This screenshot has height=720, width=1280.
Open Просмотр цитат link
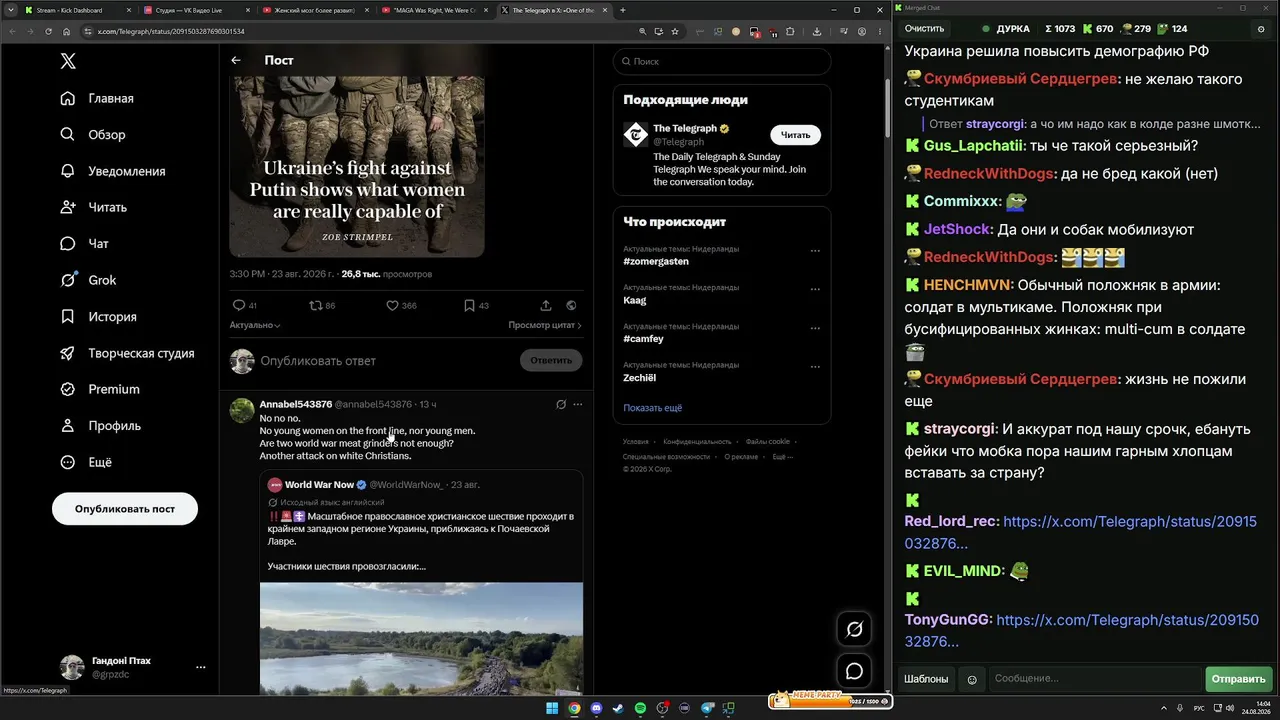[545, 325]
